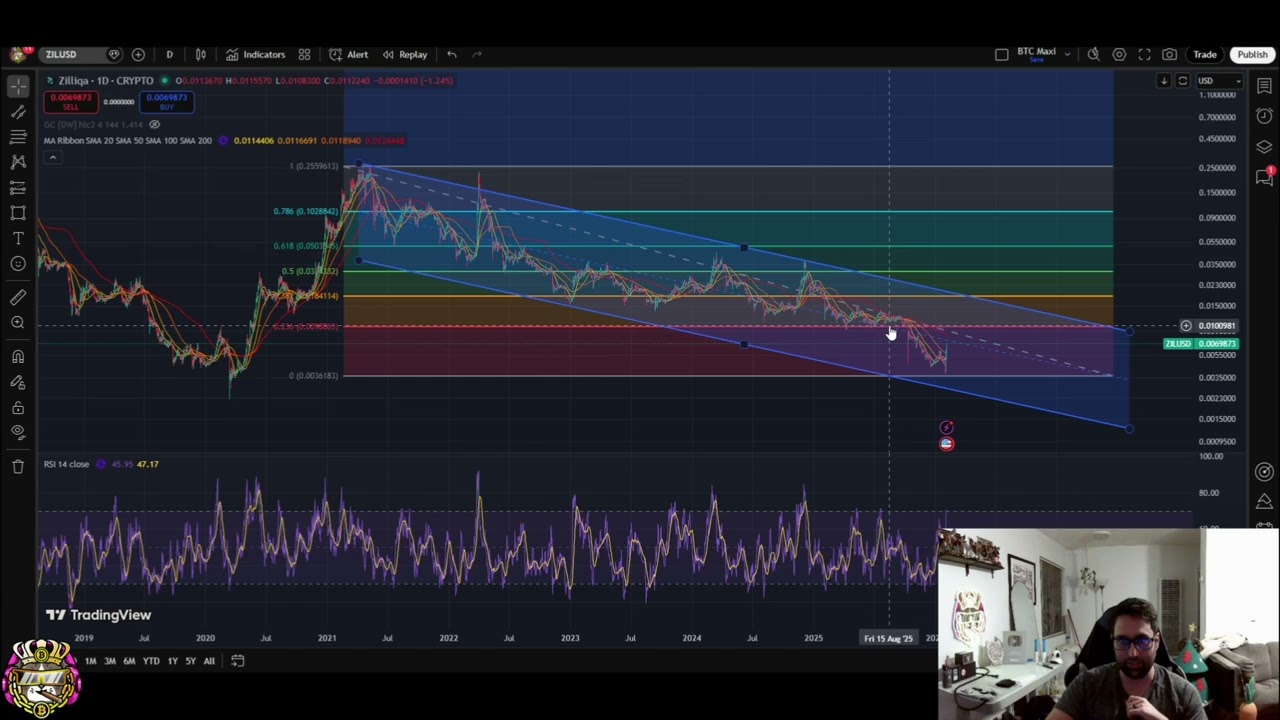The image size is (1280, 720).
Task: Click the down arrow button beside USD
Action: click(1164, 80)
